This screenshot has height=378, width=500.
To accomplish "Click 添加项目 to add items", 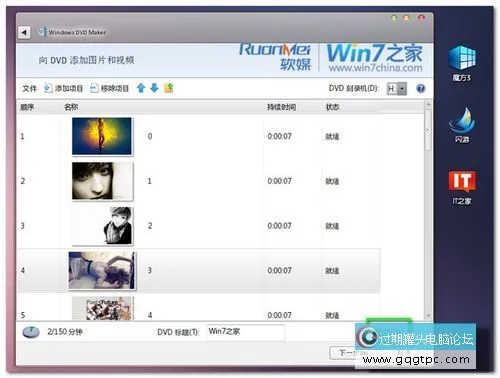I will pos(63,88).
